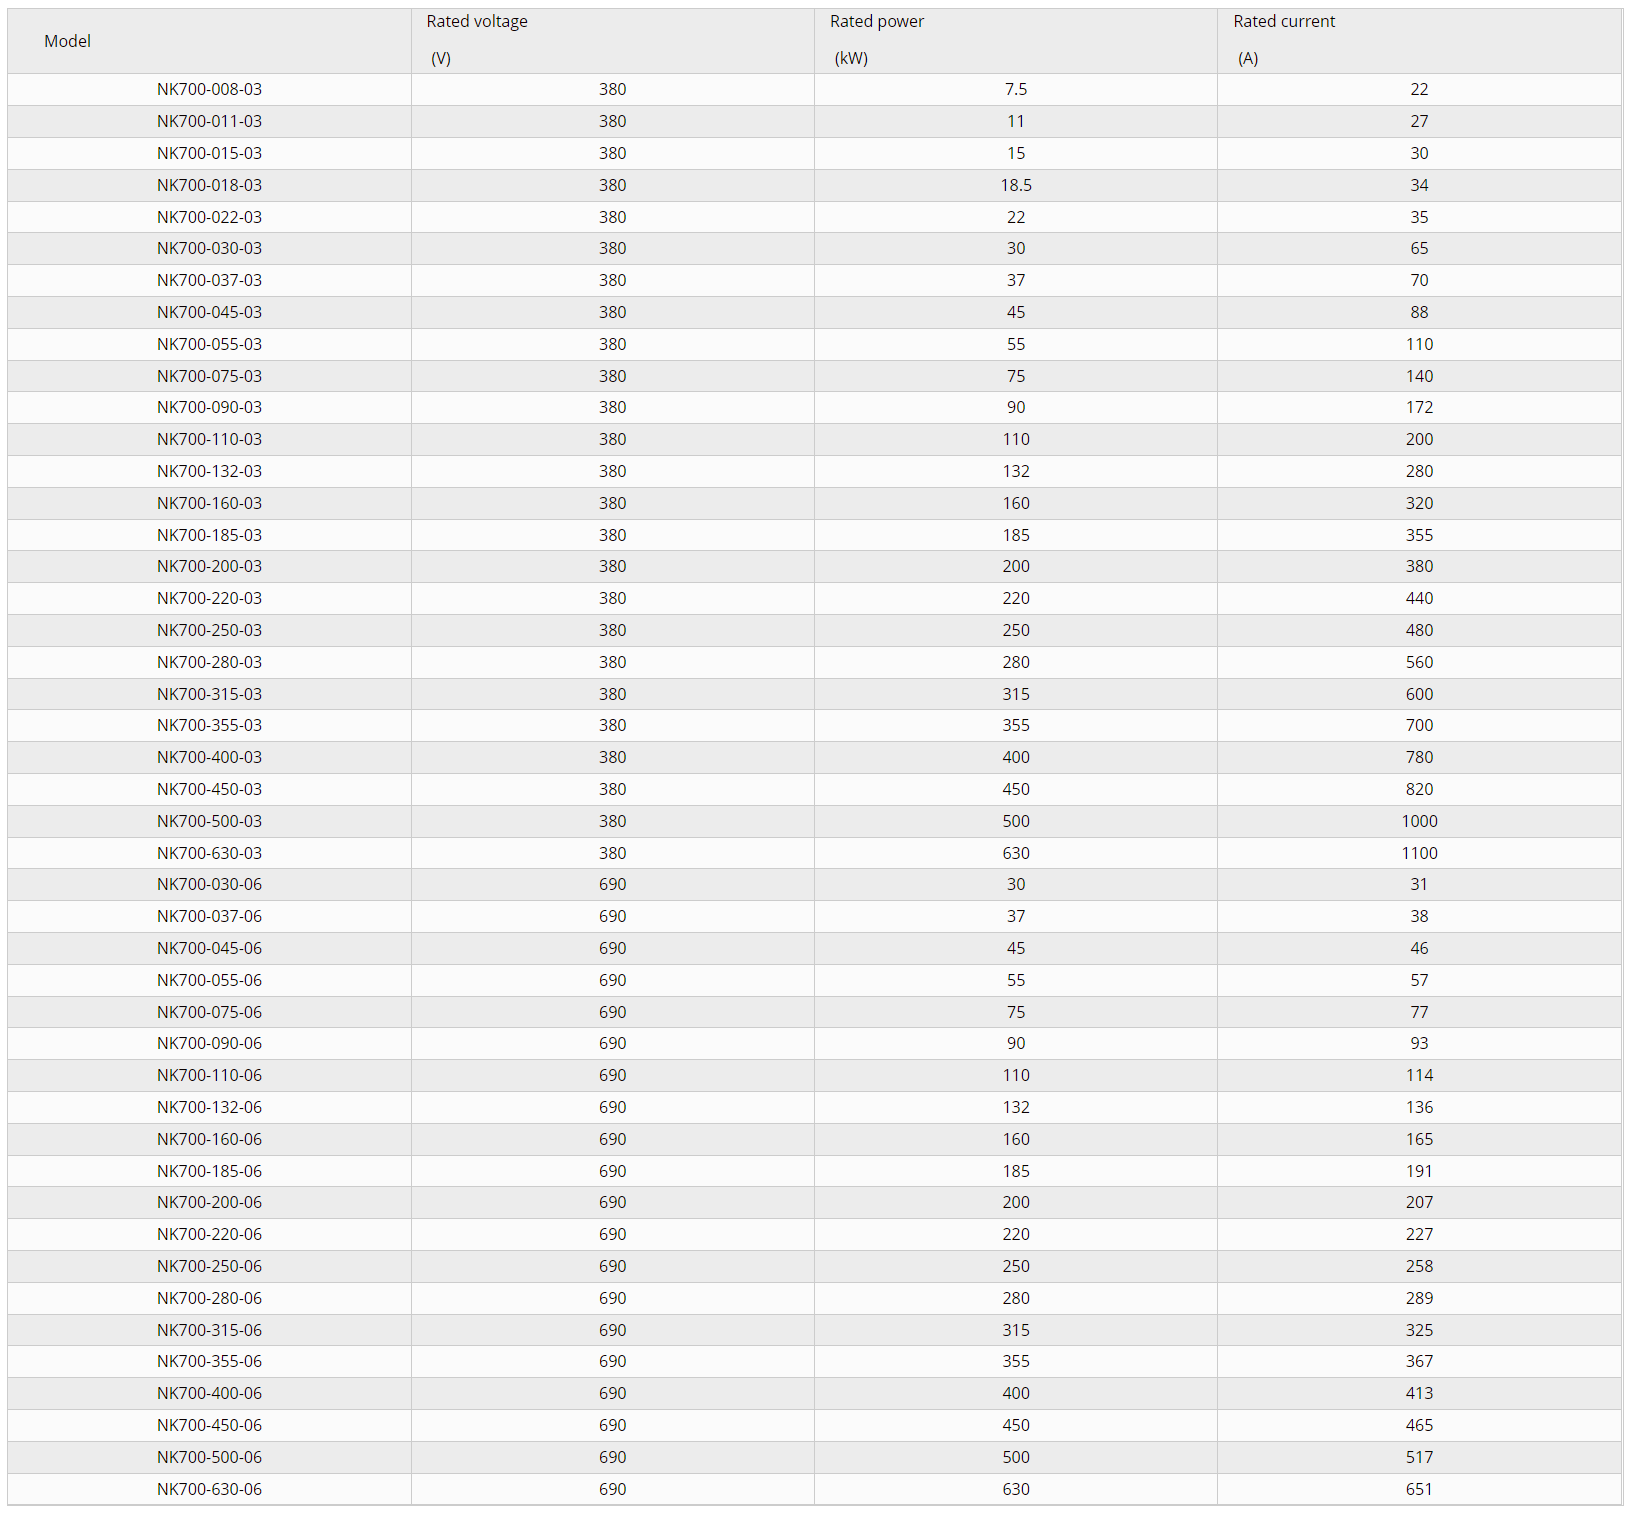Viewport: 1630px width, 1518px height.
Task: Select the NK700-011-03 model cell
Action: coord(209,121)
